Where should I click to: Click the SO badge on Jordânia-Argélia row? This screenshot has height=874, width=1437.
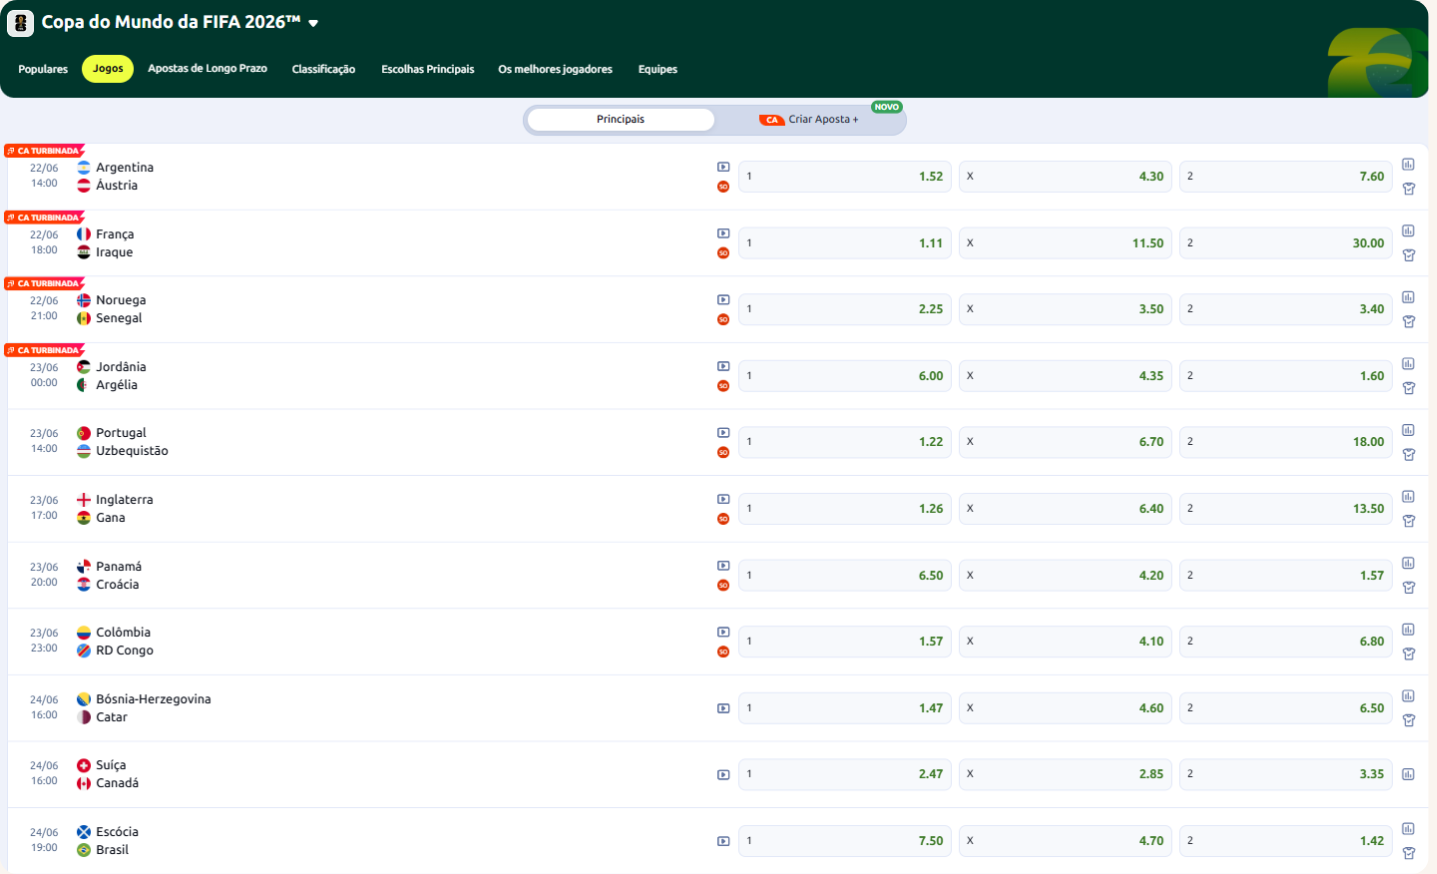point(723,386)
